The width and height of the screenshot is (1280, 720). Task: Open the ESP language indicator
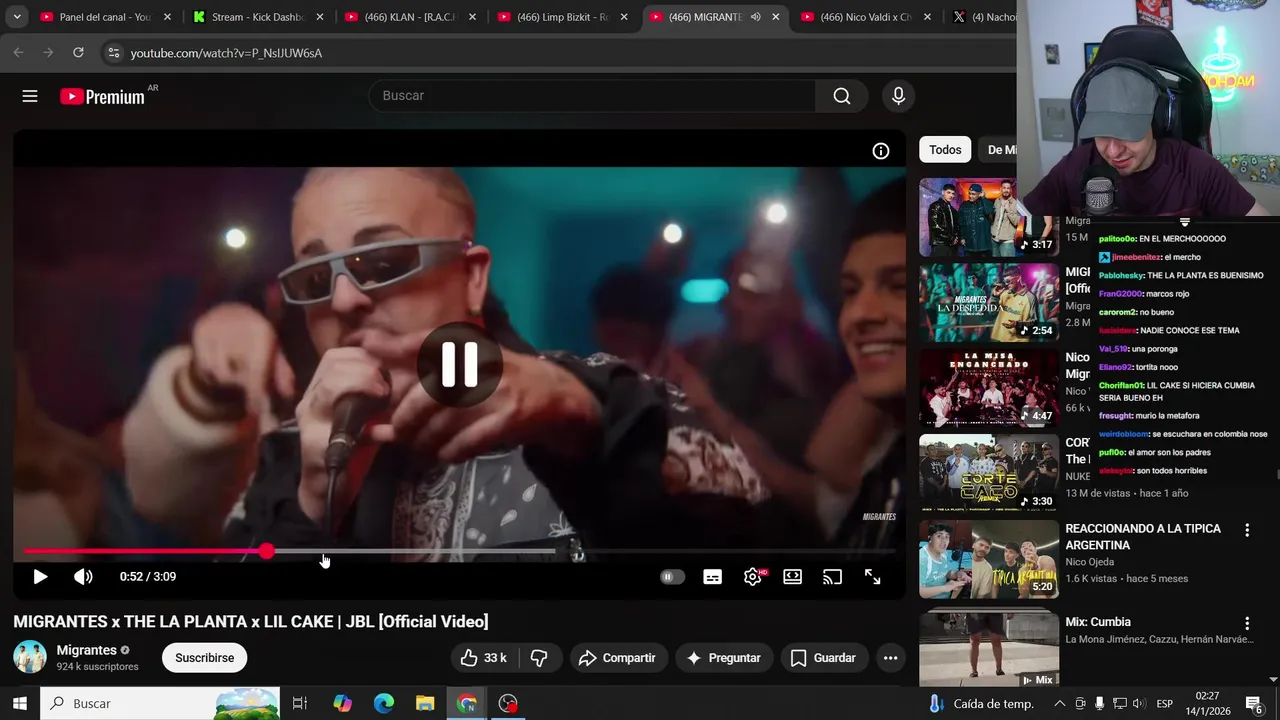[x=1164, y=703]
